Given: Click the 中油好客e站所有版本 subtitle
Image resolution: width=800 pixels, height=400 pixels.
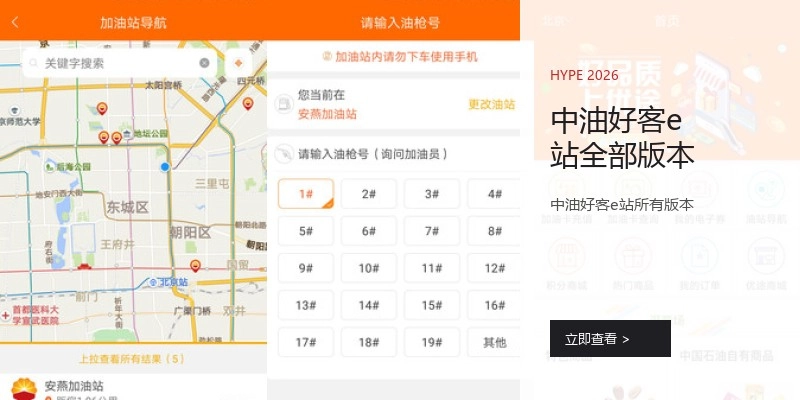Looking at the screenshot, I should tap(622, 205).
